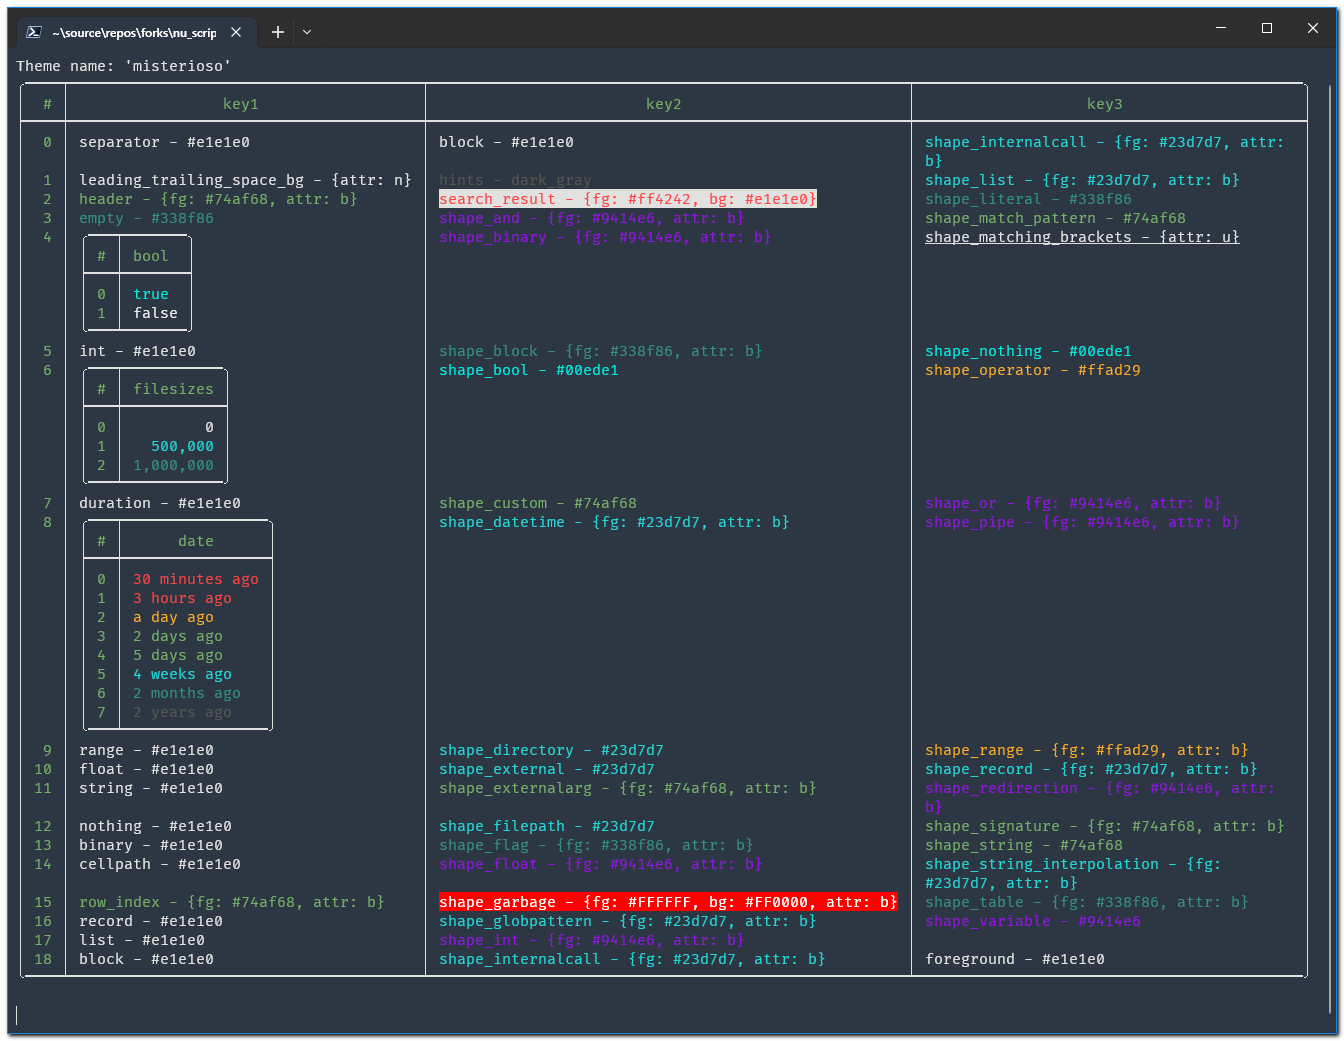
Task: Click the 'shape_int' purple line
Action: (x=592, y=940)
